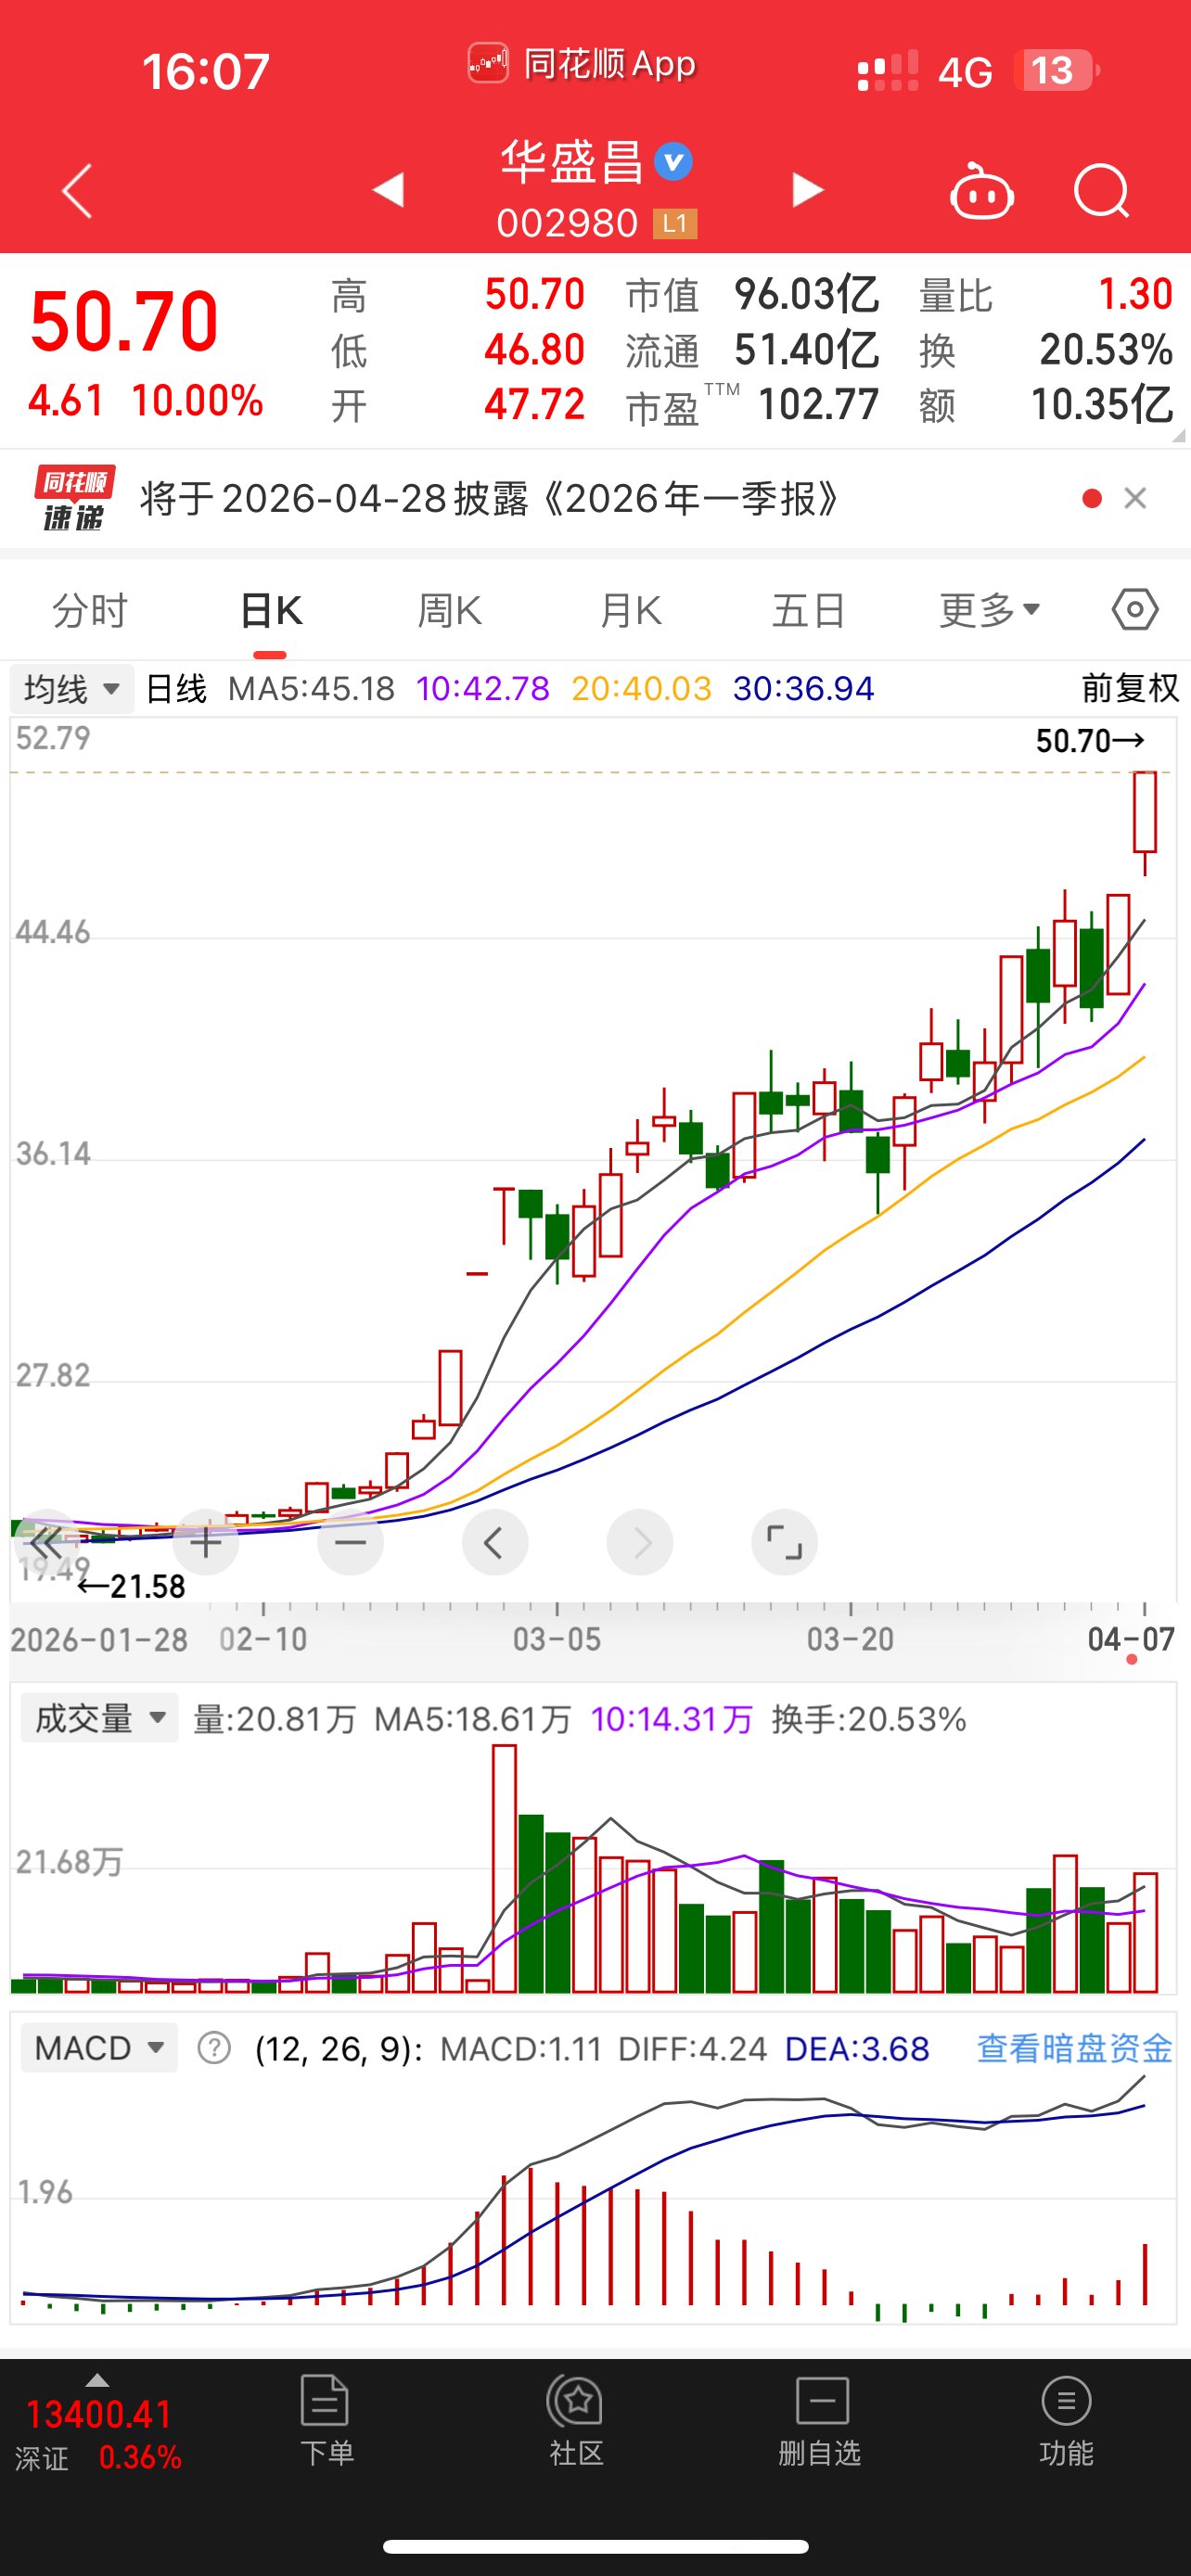Dismiss the 同花顺速递 announcement banner
This screenshot has height=2576, width=1191.
1135,498
